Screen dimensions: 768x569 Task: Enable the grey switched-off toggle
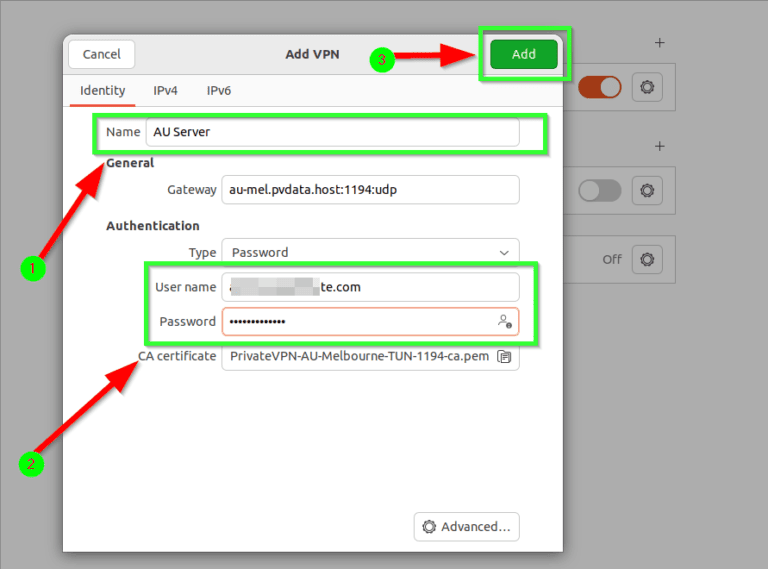[599, 190]
